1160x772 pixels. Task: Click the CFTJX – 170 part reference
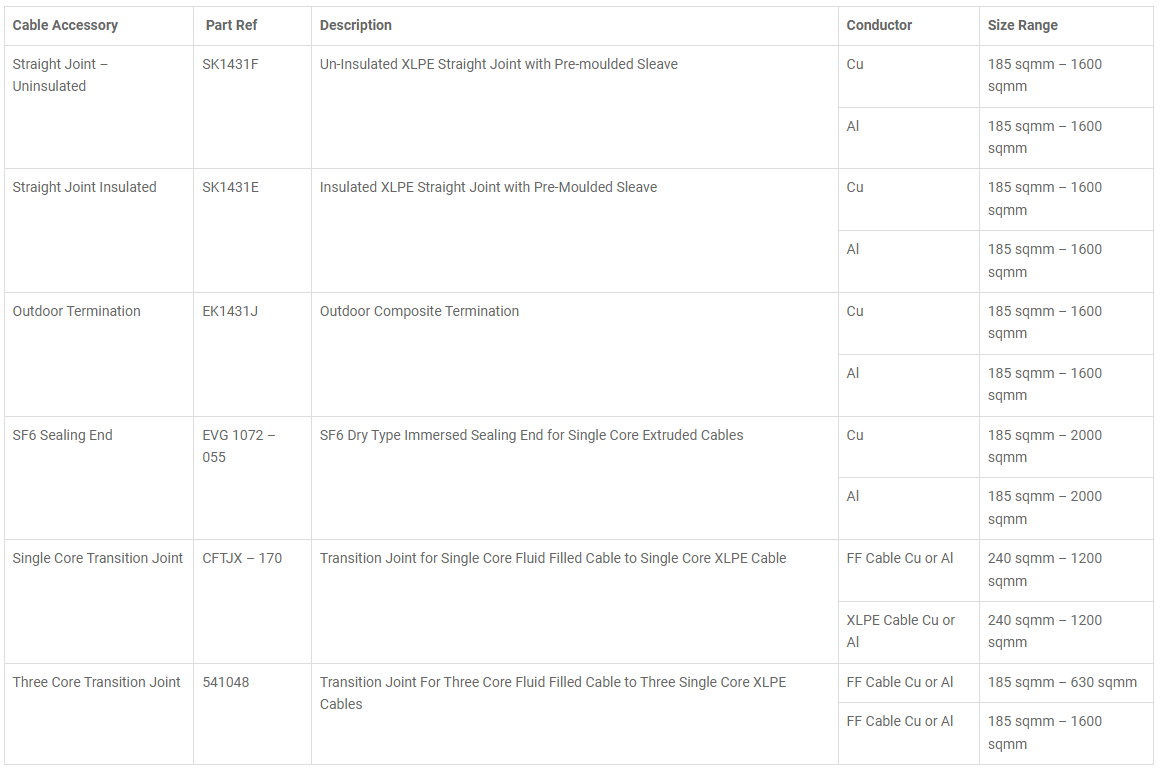pyautogui.click(x=242, y=558)
